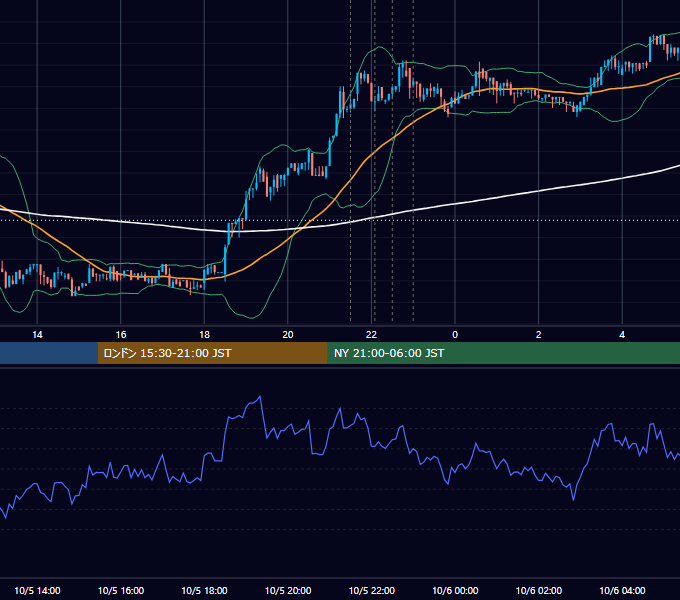Click the 10/6 02:00 date label
Image resolution: width=680 pixels, height=600 pixels.
point(539,590)
